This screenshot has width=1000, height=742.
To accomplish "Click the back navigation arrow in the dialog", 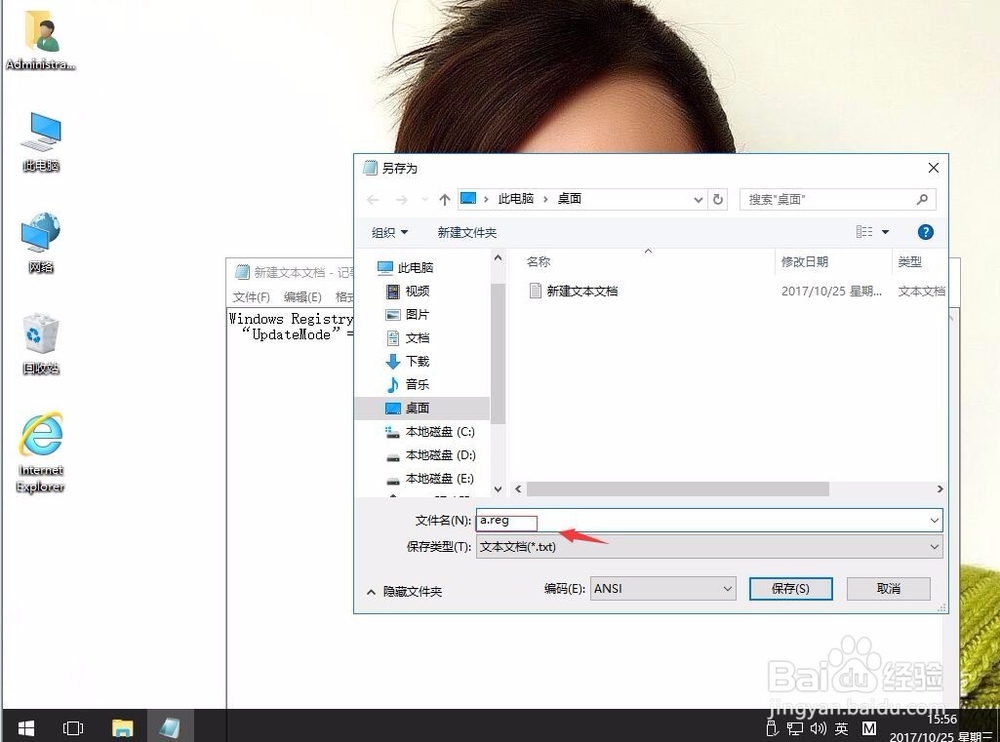I will pyautogui.click(x=372, y=199).
